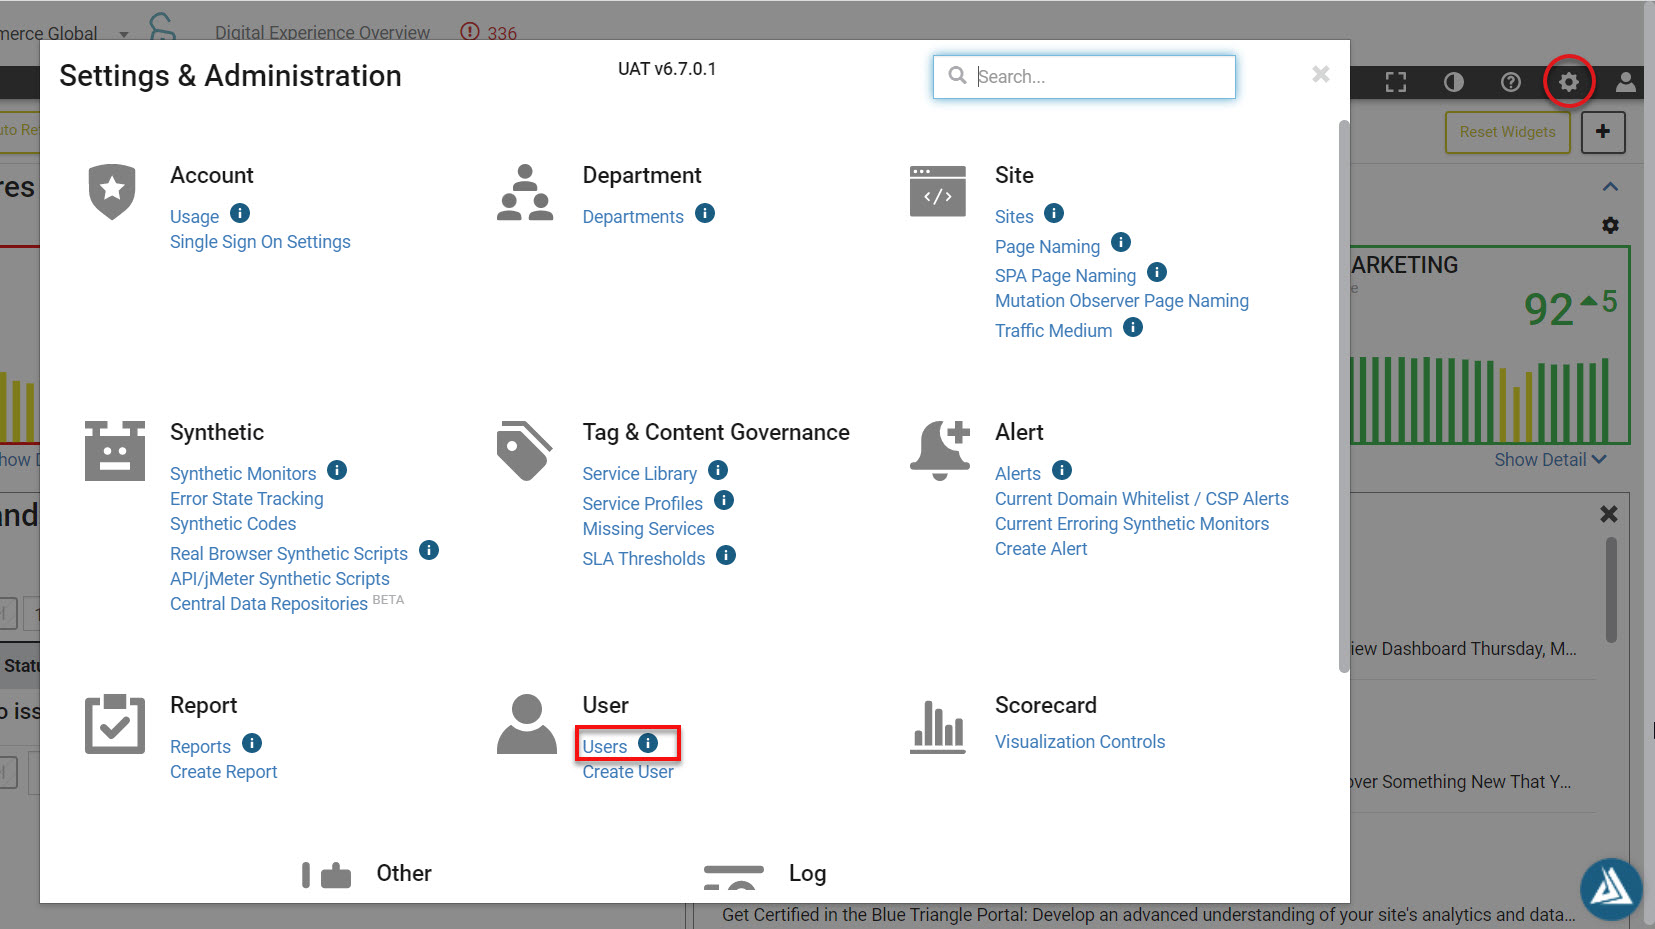
Task: Open Mutation Observer Page Naming
Action: point(1122,301)
